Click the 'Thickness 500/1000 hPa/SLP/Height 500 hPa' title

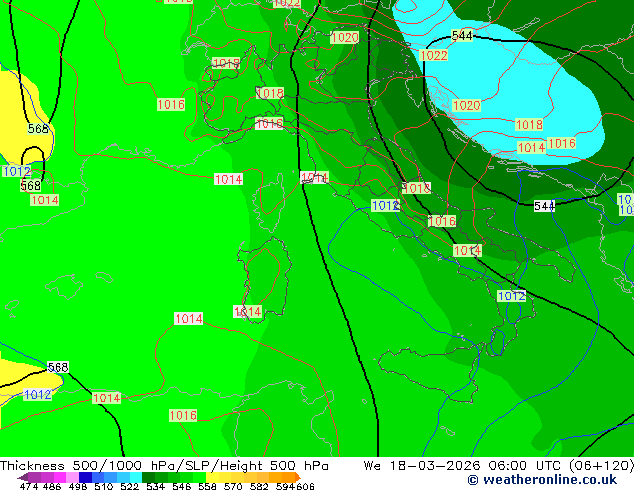point(164,466)
